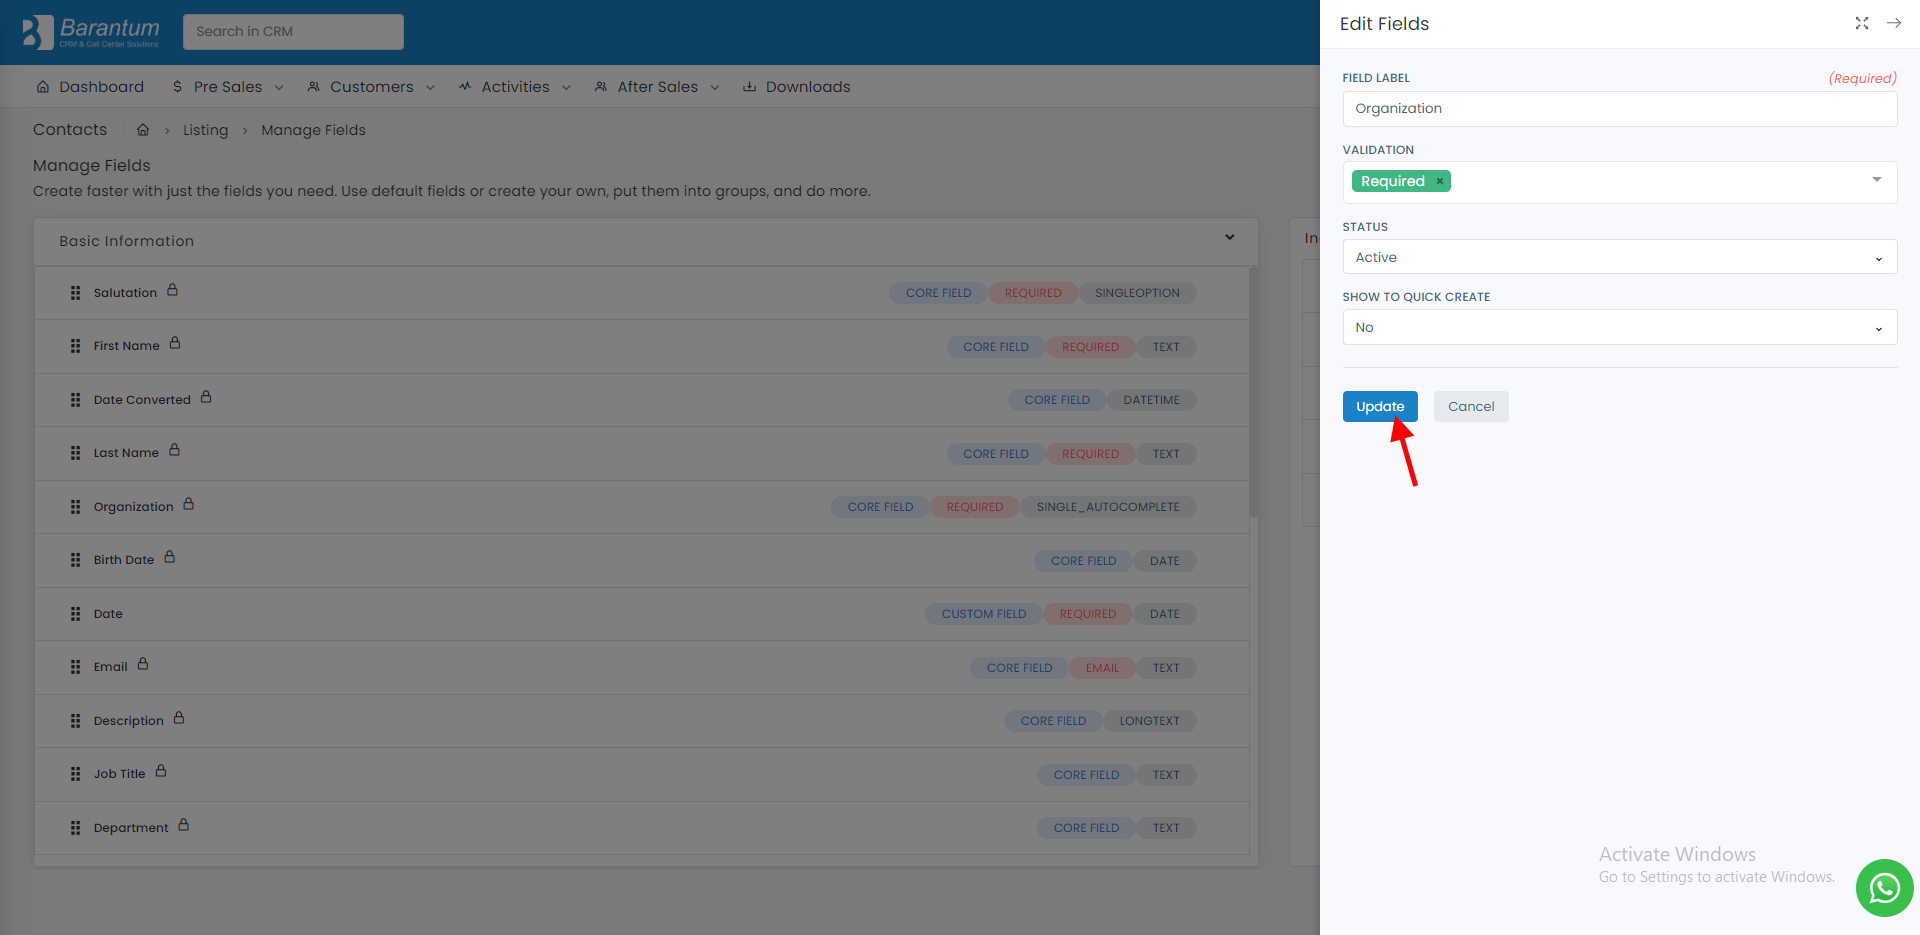Go to Listing breadcrumb link
Screen dimensions: 1920x935
(205, 130)
